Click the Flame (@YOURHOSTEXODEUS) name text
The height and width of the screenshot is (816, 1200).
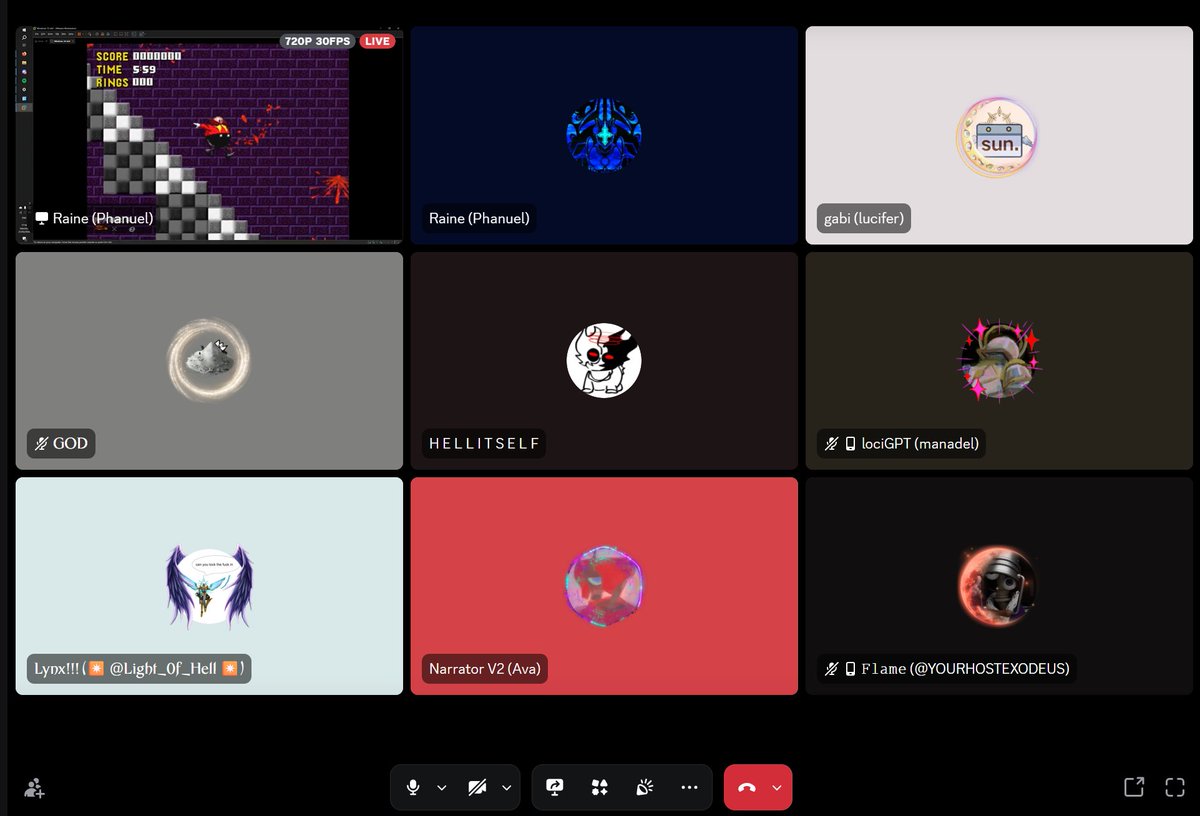pos(966,669)
